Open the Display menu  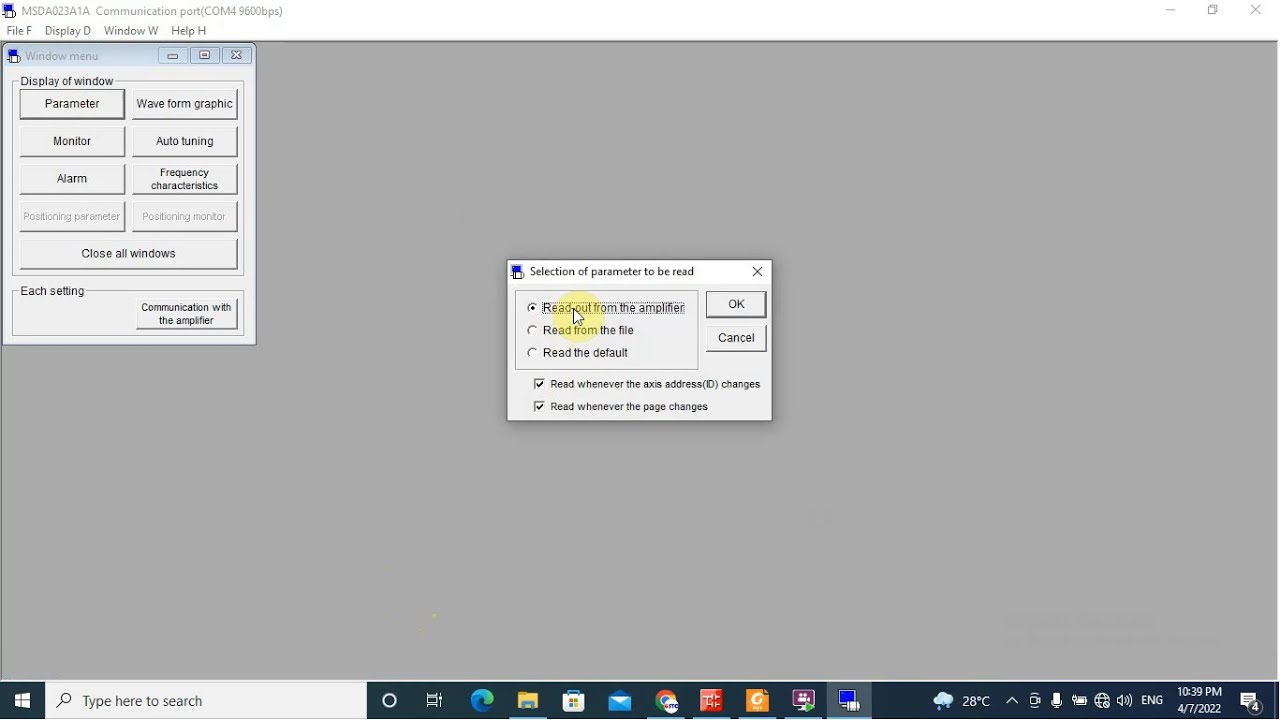pyautogui.click(x=68, y=31)
